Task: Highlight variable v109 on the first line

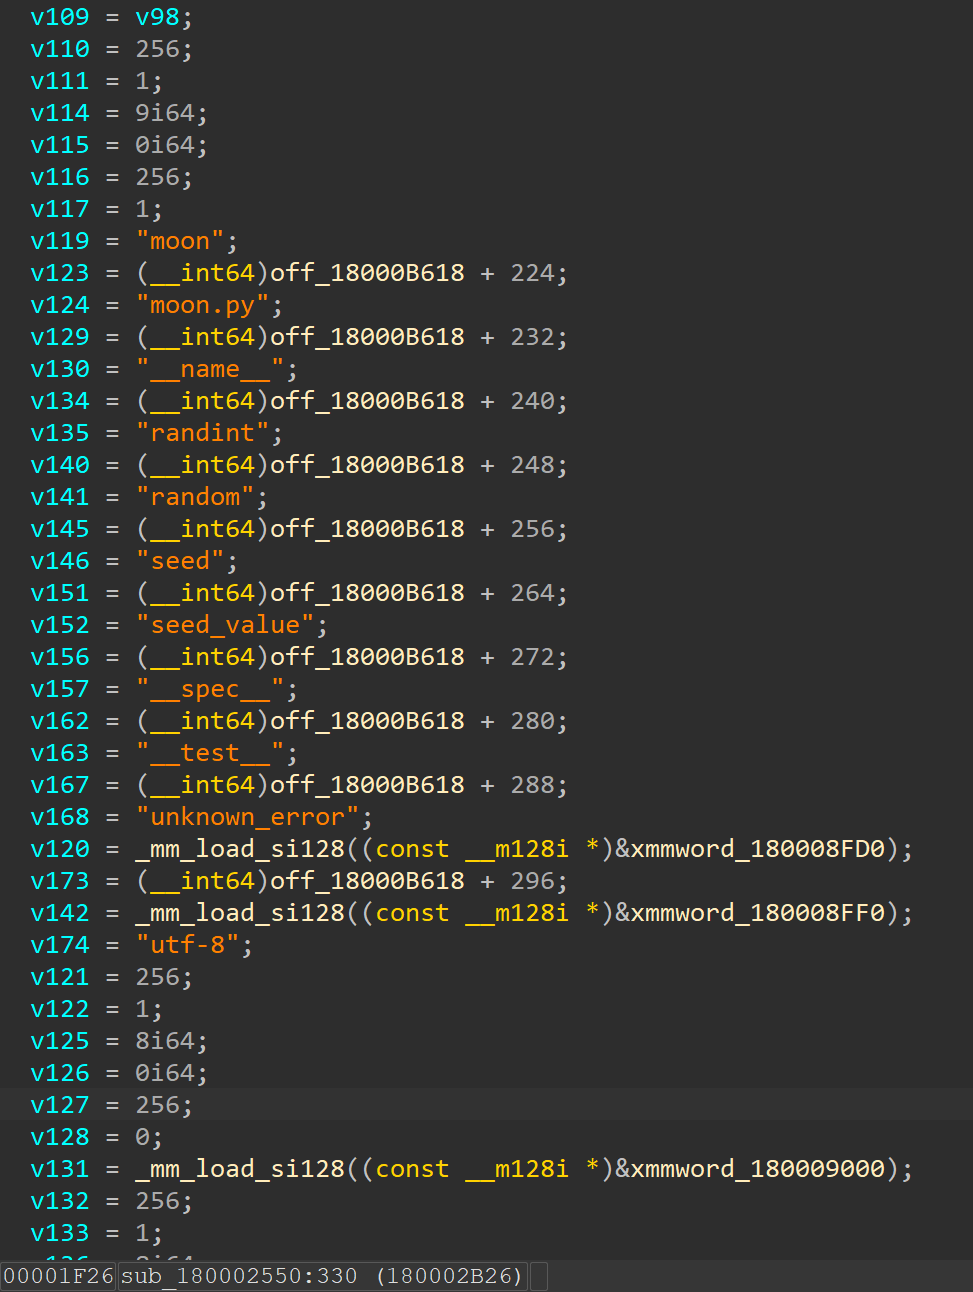Action: [60, 17]
